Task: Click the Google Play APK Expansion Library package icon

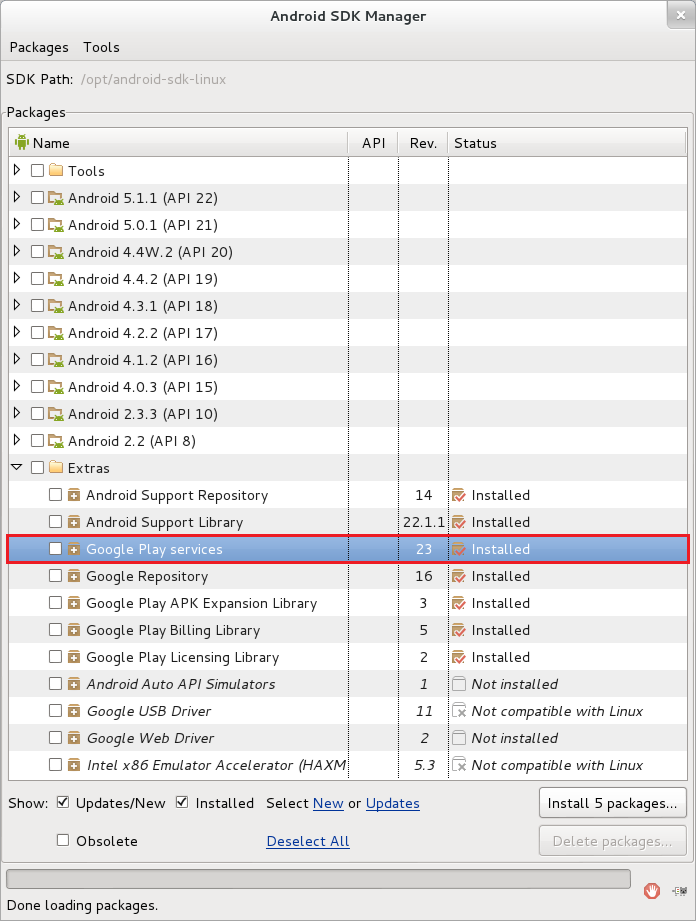Action: tap(74, 603)
